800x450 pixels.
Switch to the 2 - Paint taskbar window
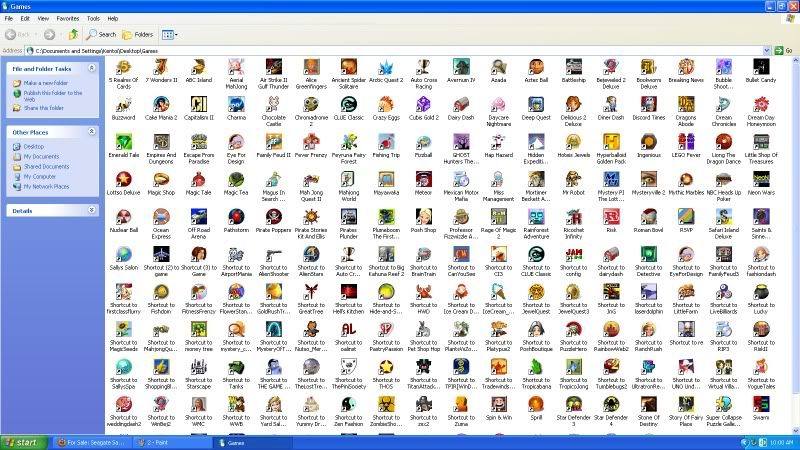171,442
